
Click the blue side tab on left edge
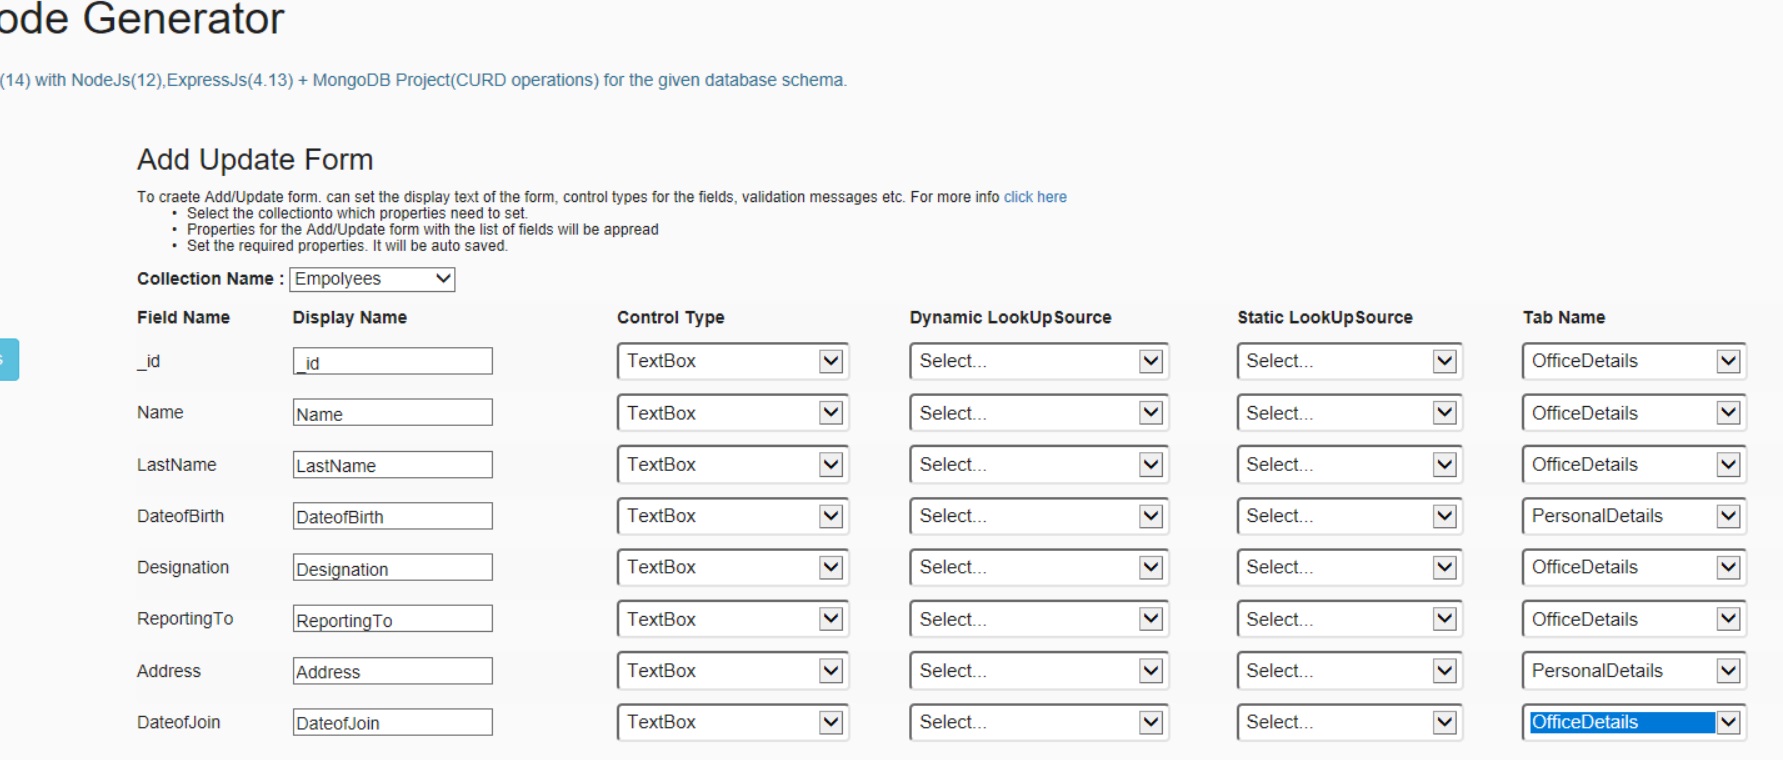[8, 360]
